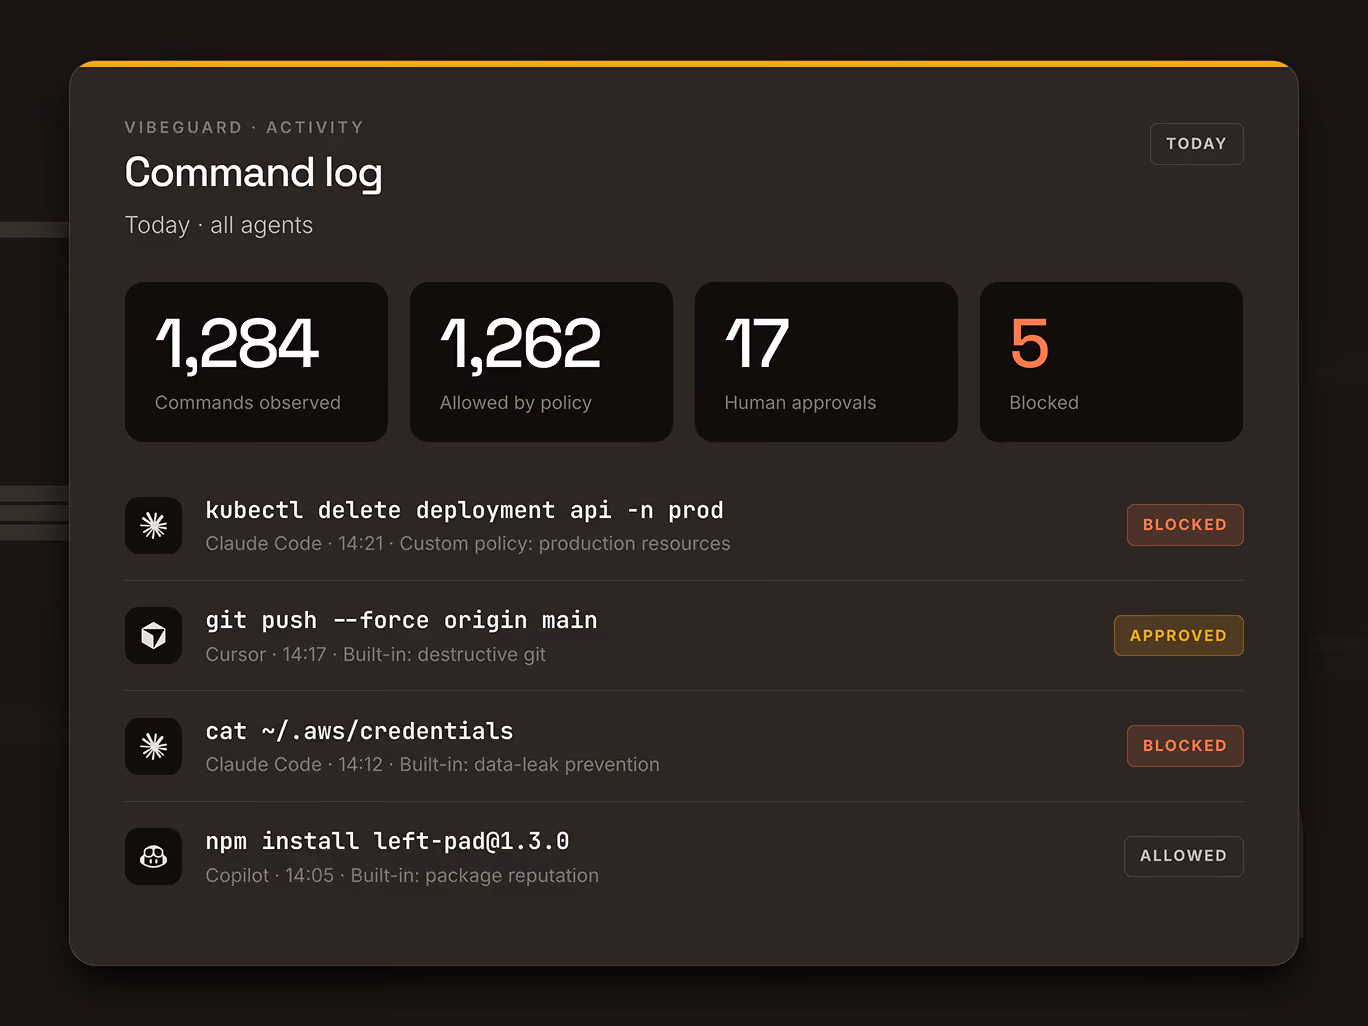Click the ALLOWED badge on npm install row
1368x1026 pixels.
coord(1183,856)
